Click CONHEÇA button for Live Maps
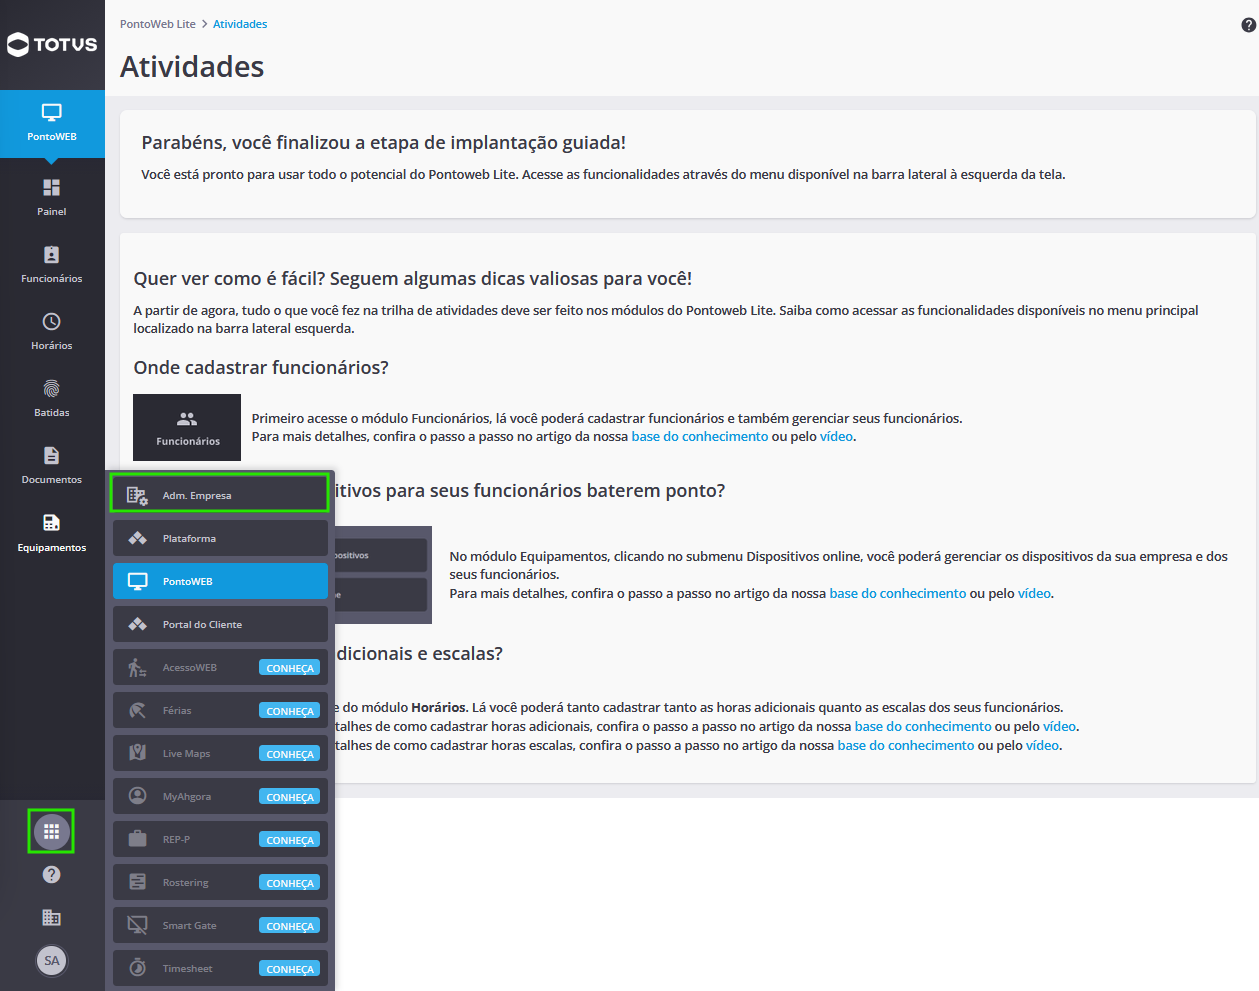 [x=290, y=754]
